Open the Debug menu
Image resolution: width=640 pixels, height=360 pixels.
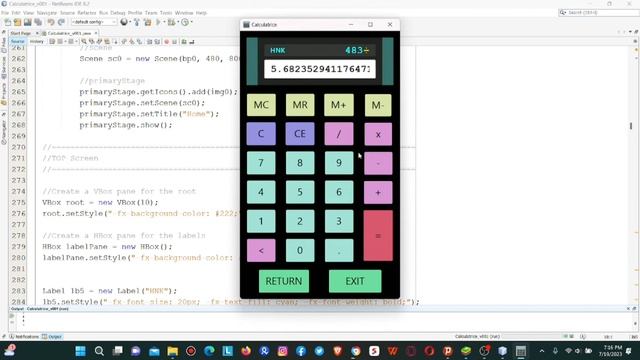tap(118, 13)
